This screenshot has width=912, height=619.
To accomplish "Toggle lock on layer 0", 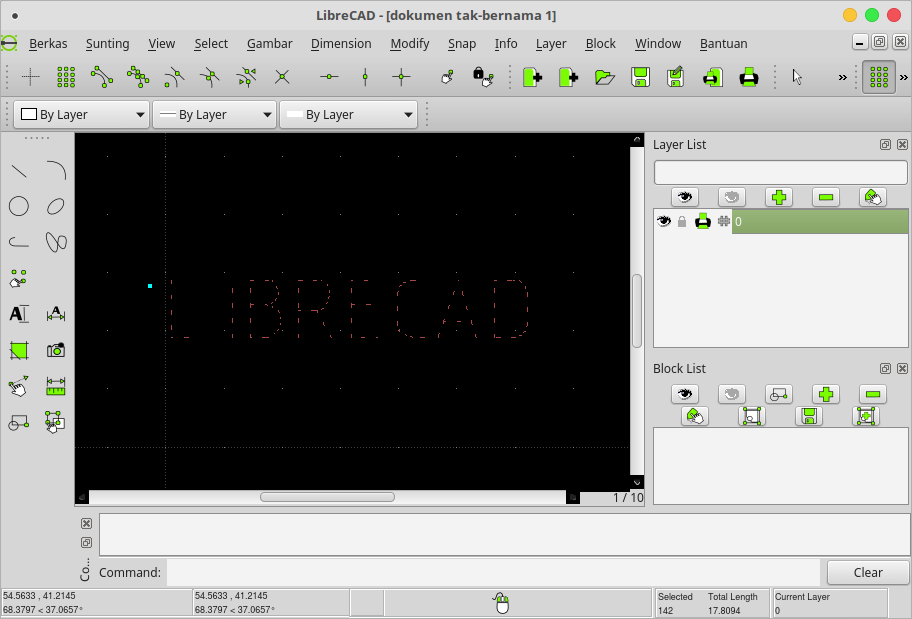I will click(682, 222).
